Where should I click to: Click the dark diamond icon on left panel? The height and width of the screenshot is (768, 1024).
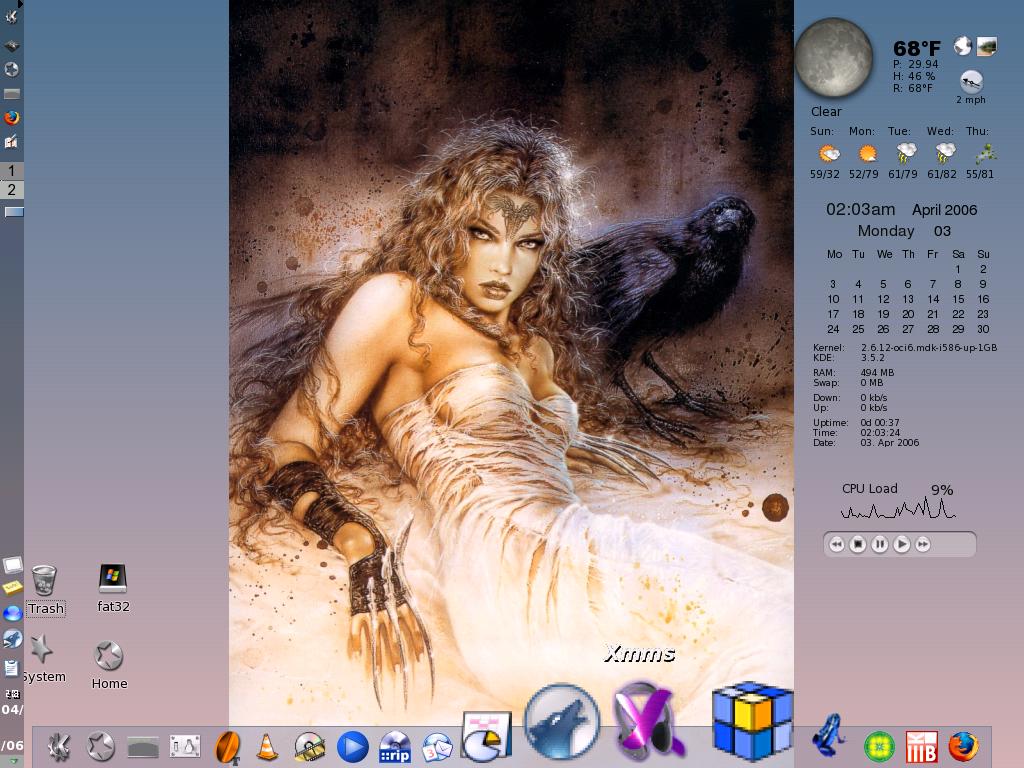click(12, 45)
